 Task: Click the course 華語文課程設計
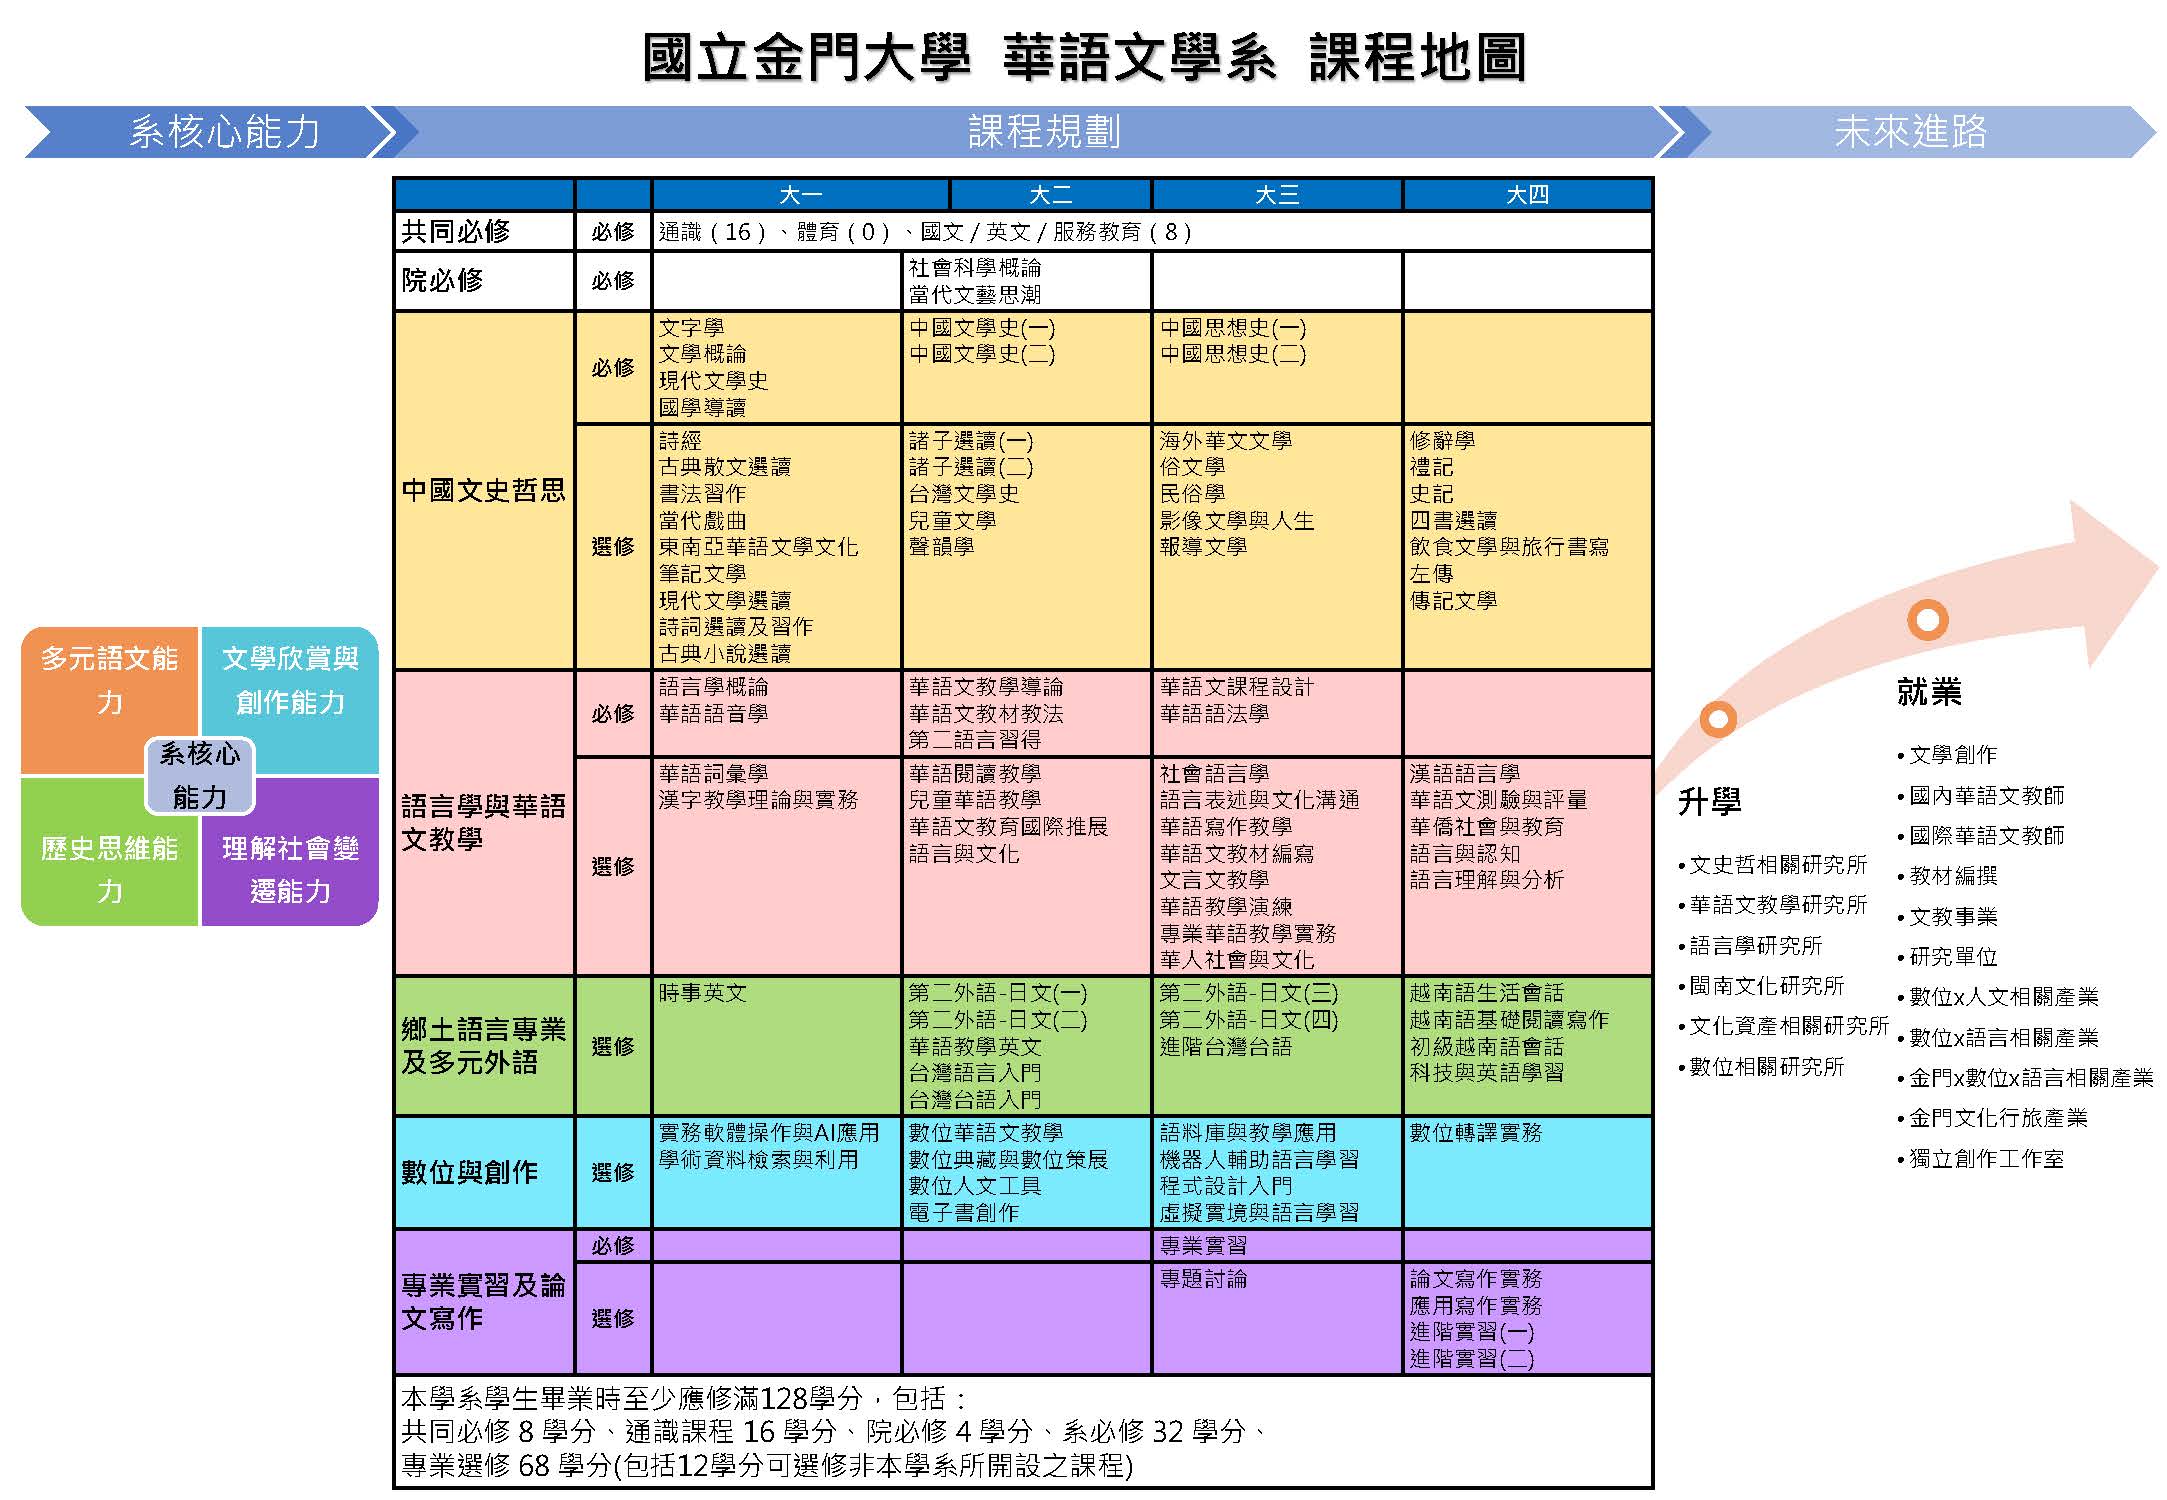[x=1237, y=687]
